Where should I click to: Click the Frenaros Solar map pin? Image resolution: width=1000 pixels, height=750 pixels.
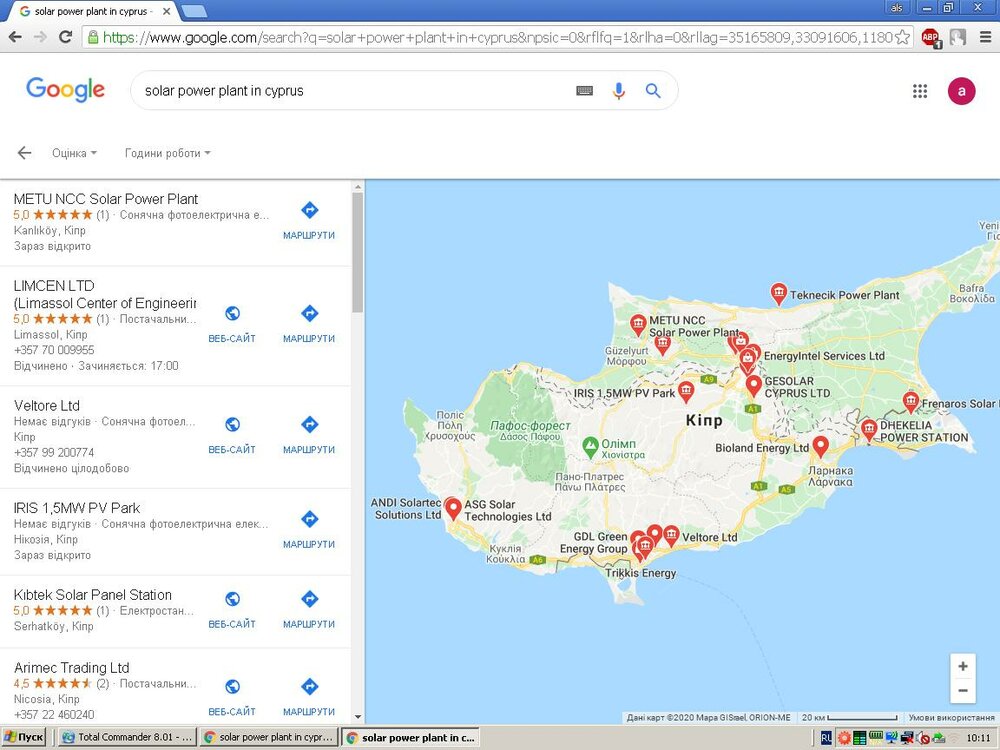coord(911,402)
